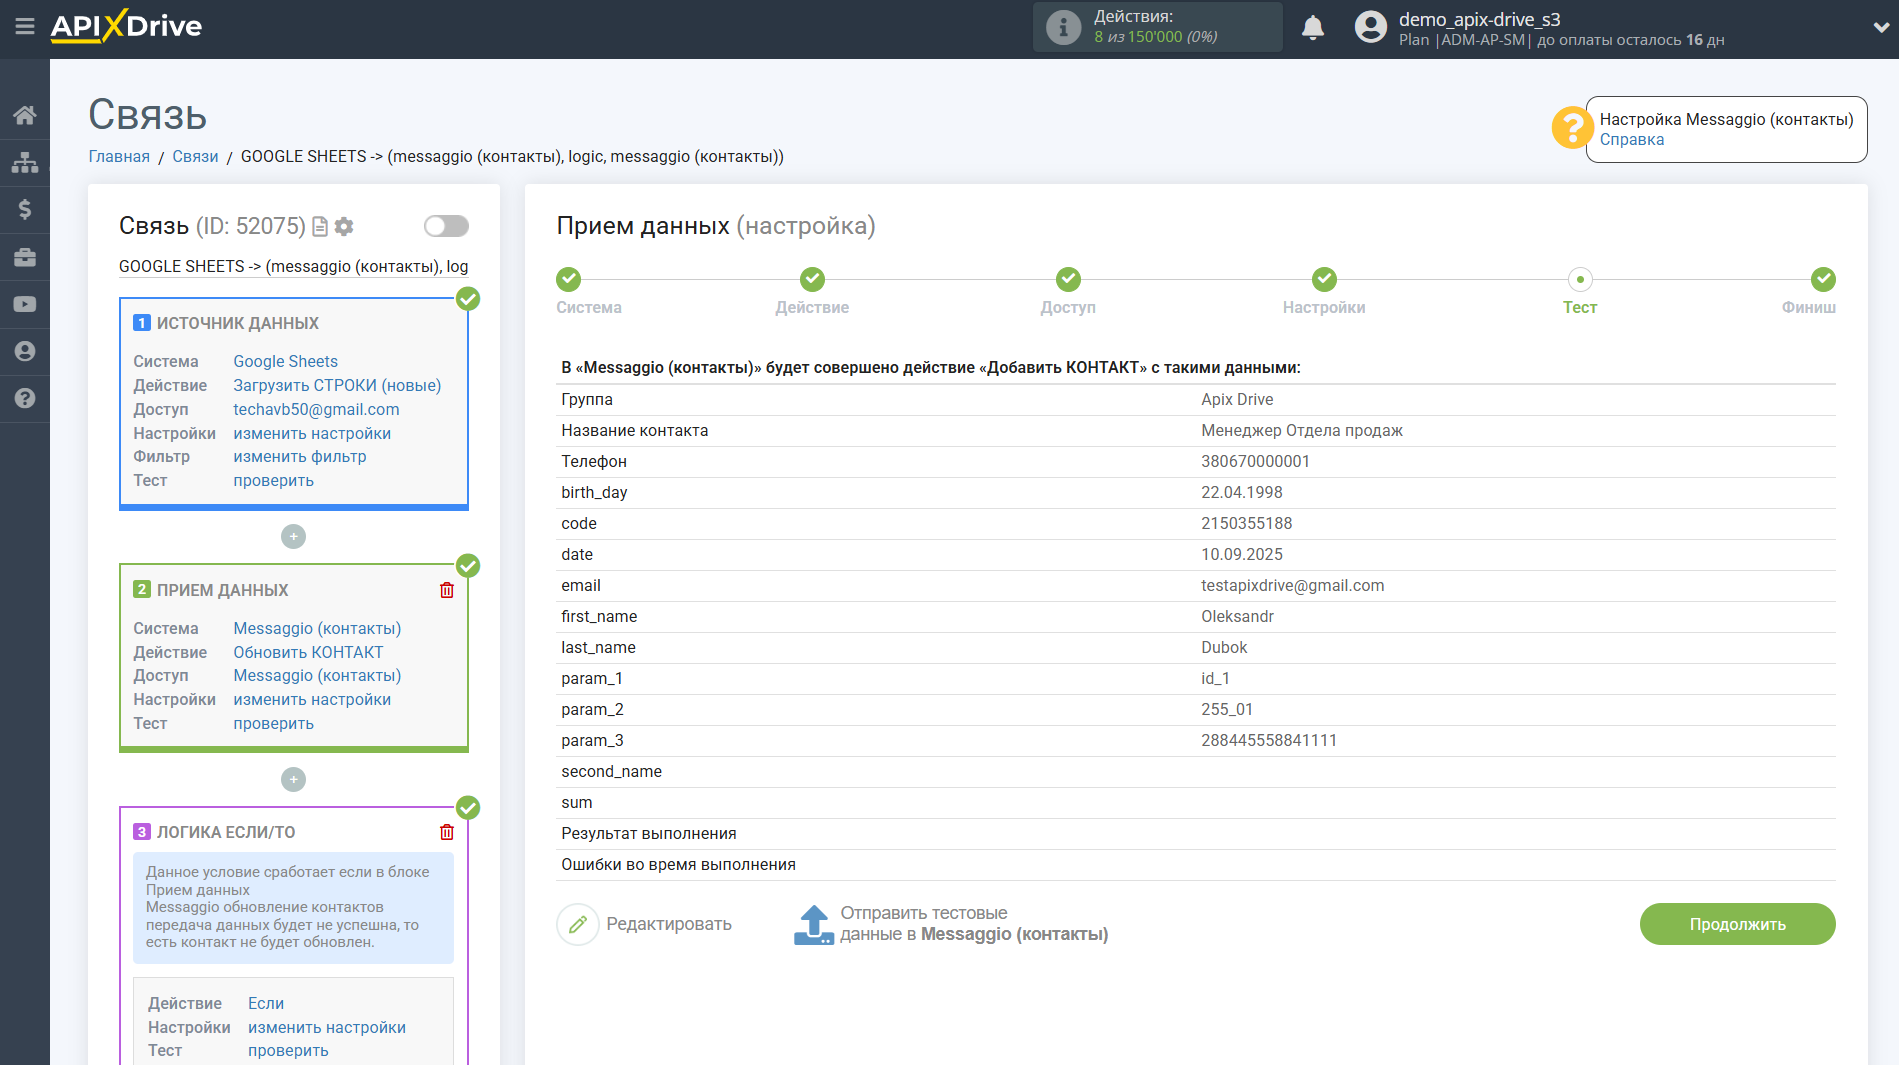Viewport: 1899px width, 1065px height.
Task: Click the Редактировать pencil button
Action: point(578,924)
